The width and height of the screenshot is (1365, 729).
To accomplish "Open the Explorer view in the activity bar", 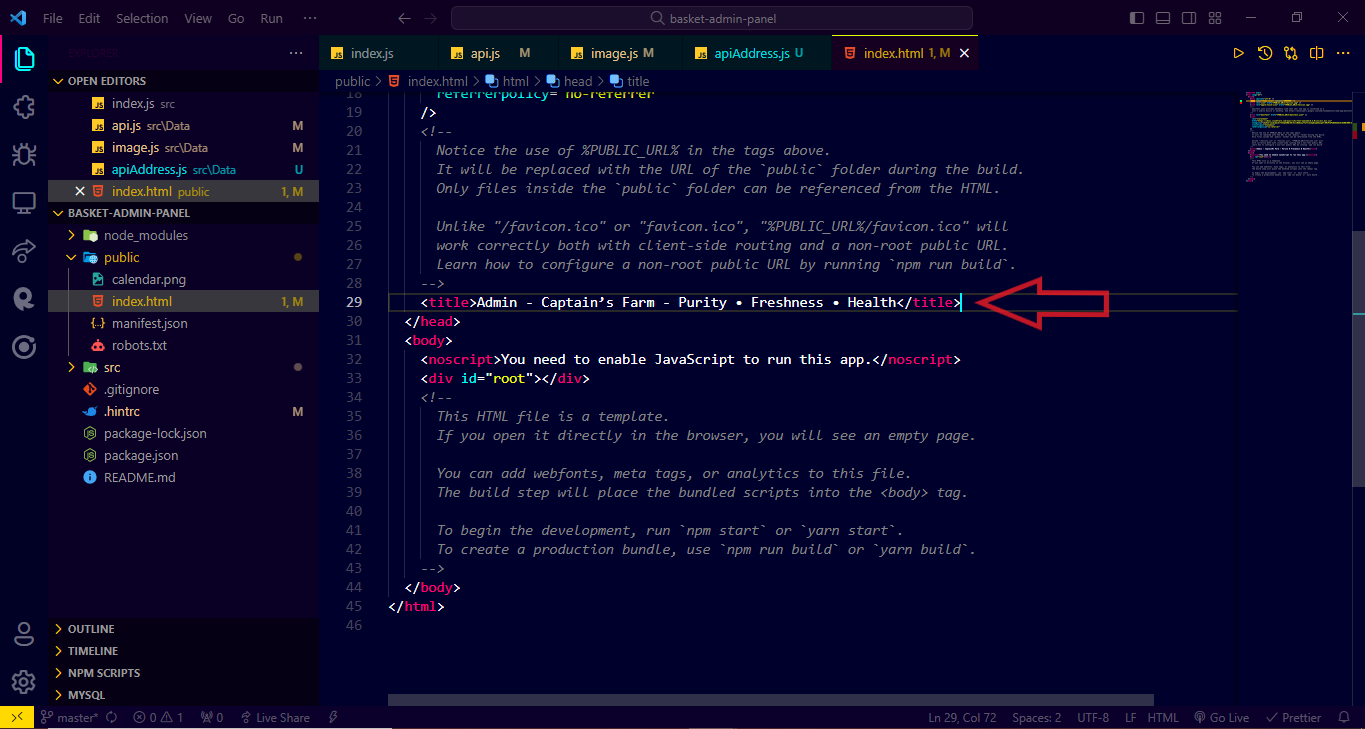I will [x=24, y=59].
